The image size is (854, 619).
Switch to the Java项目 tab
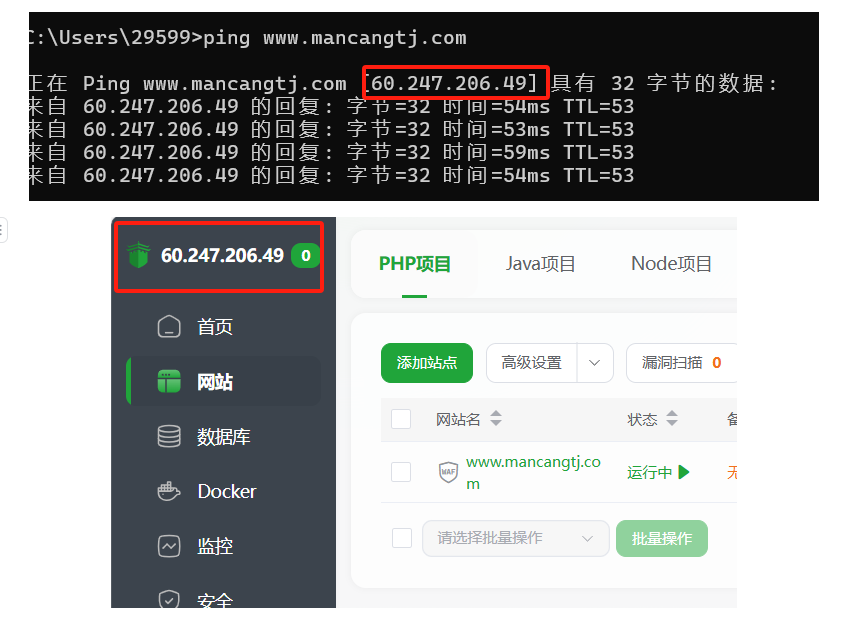coord(540,264)
